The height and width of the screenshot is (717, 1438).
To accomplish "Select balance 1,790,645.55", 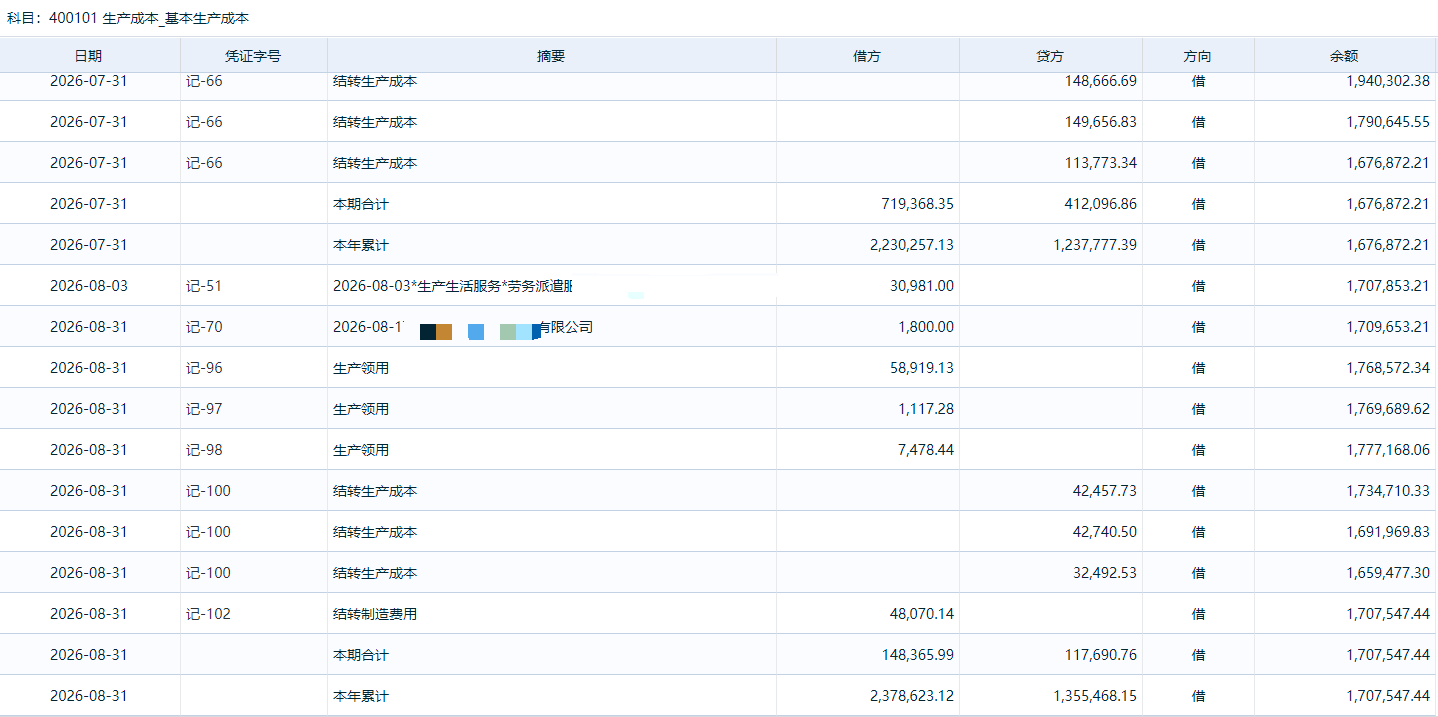I will [1388, 122].
